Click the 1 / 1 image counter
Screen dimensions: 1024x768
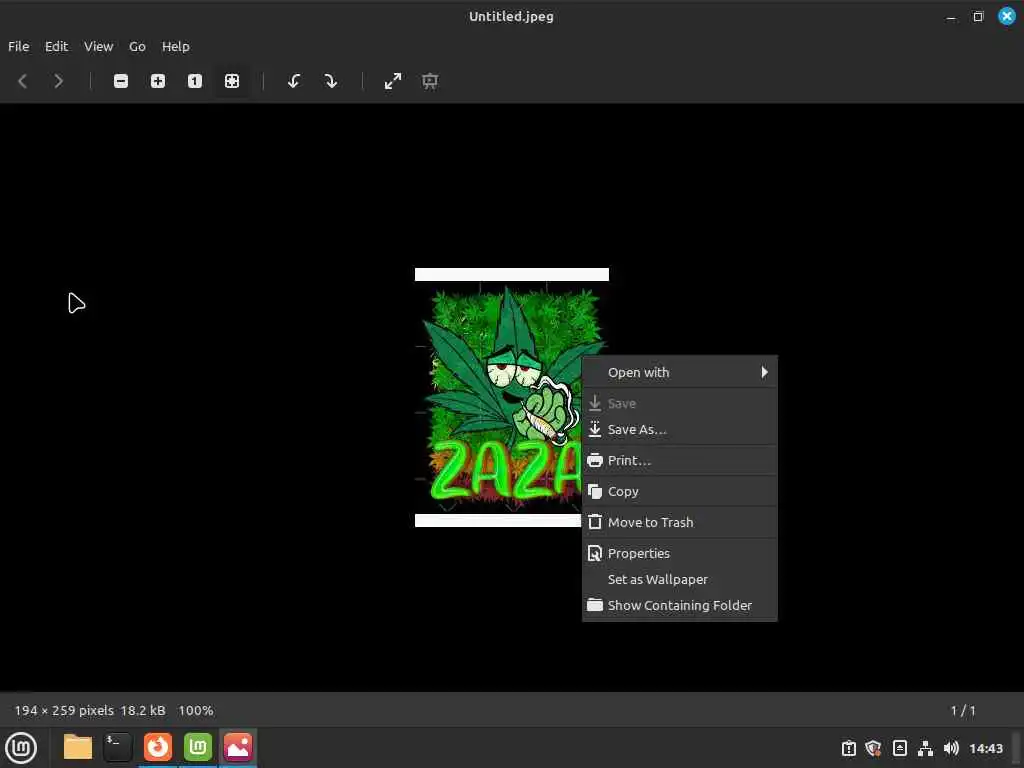pos(963,711)
